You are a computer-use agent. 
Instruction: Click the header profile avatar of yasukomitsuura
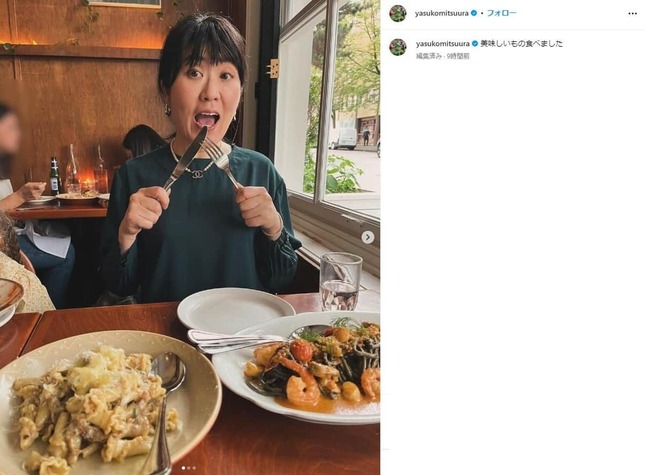click(x=398, y=14)
